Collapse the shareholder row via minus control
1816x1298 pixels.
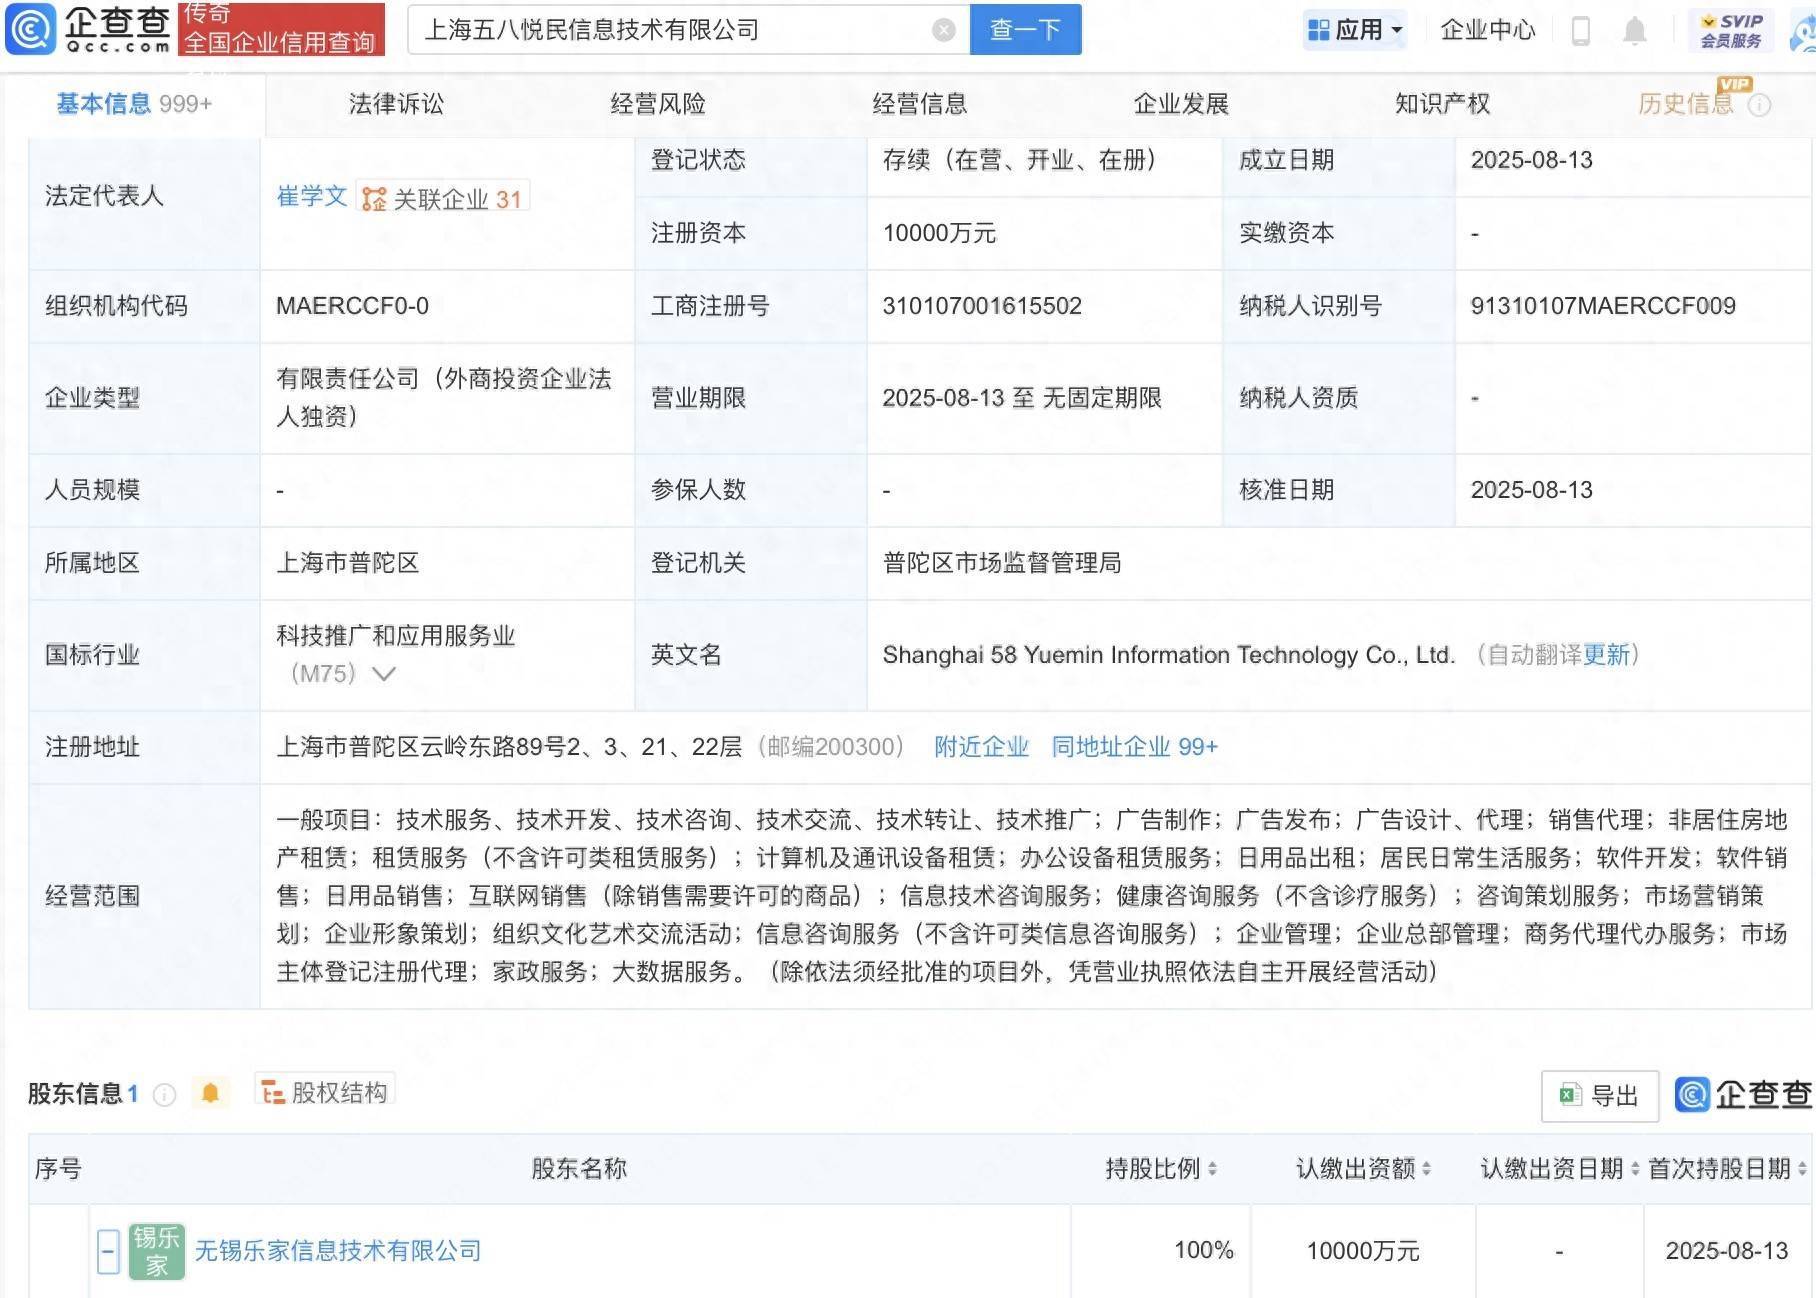click(x=107, y=1250)
